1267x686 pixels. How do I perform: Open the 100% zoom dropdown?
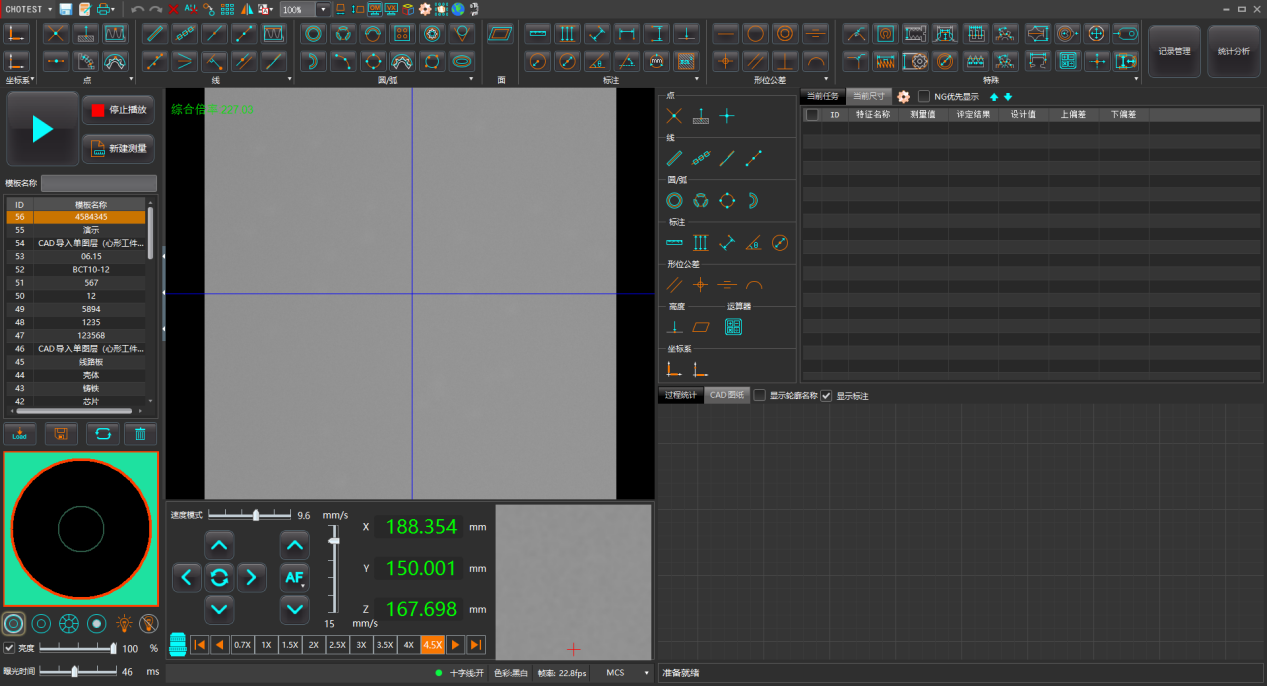[x=322, y=9]
